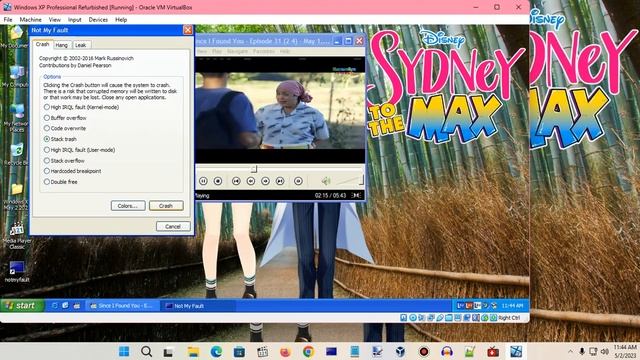Close the Not My Fault dialog

coord(188,30)
